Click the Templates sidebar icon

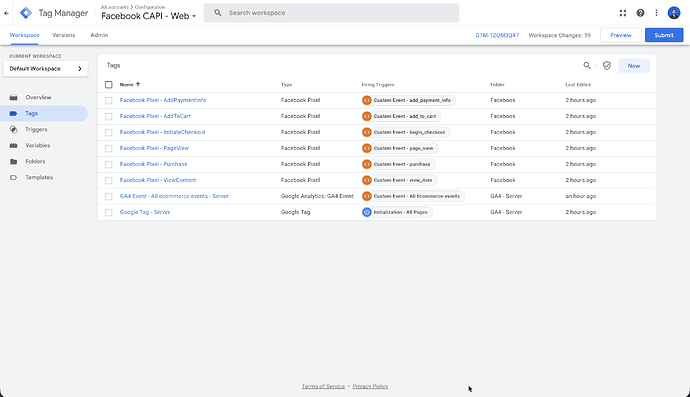[x=14, y=177]
